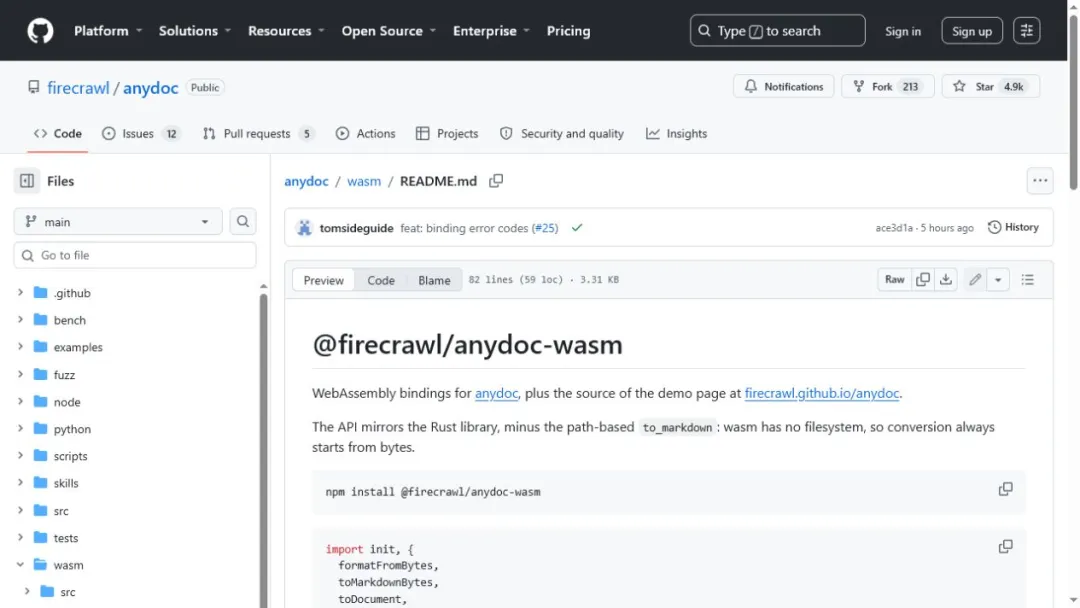This screenshot has width=1080, height=608.
Task: Open the main branch selector
Action: point(118,222)
